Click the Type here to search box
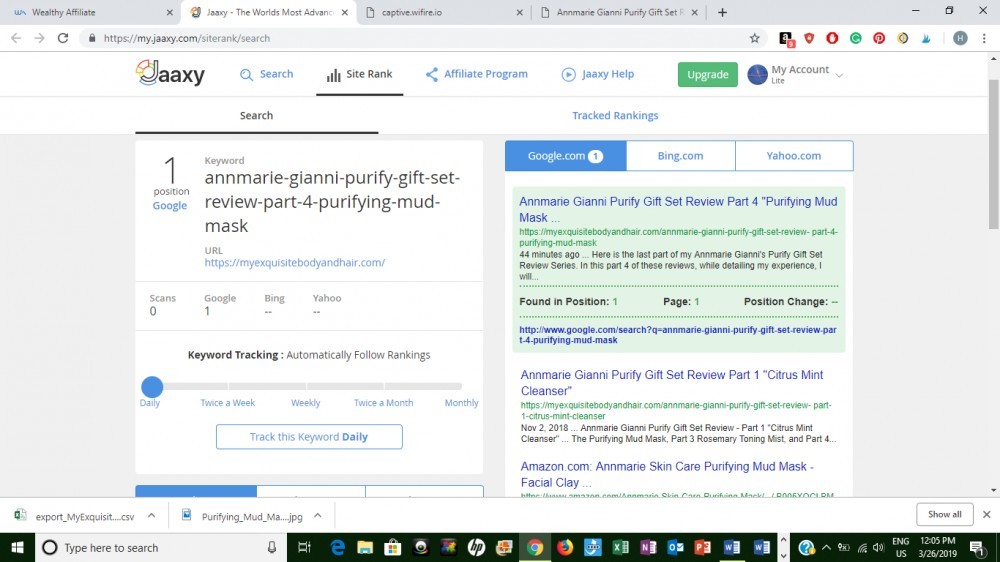This screenshot has height=562, width=1000. click(x=159, y=547)
